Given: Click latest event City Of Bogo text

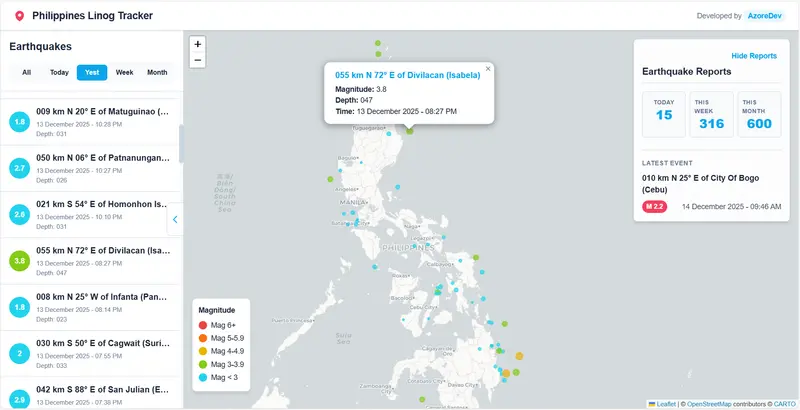Looking at the screenshot, I should point(701,184).
